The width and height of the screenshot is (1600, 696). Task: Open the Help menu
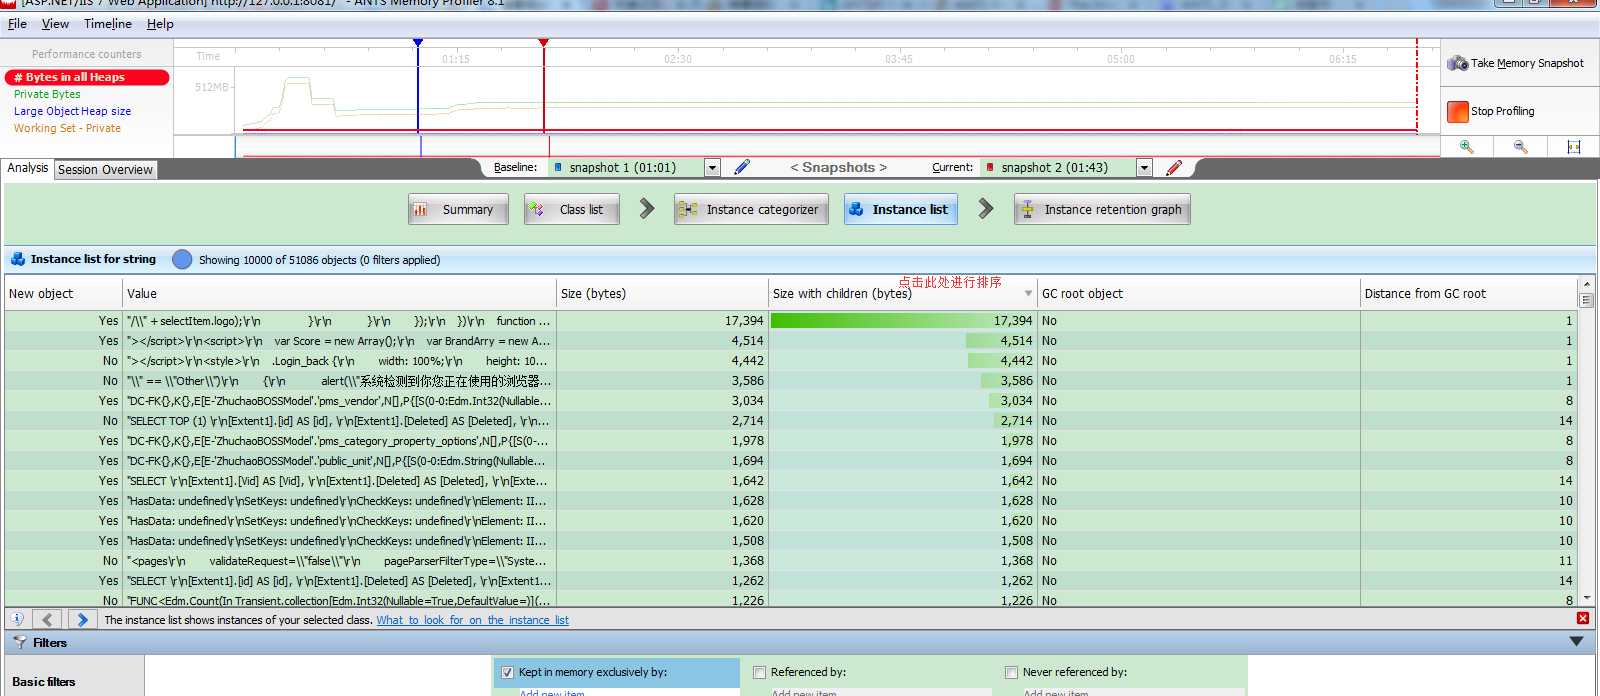pos(160,24)
